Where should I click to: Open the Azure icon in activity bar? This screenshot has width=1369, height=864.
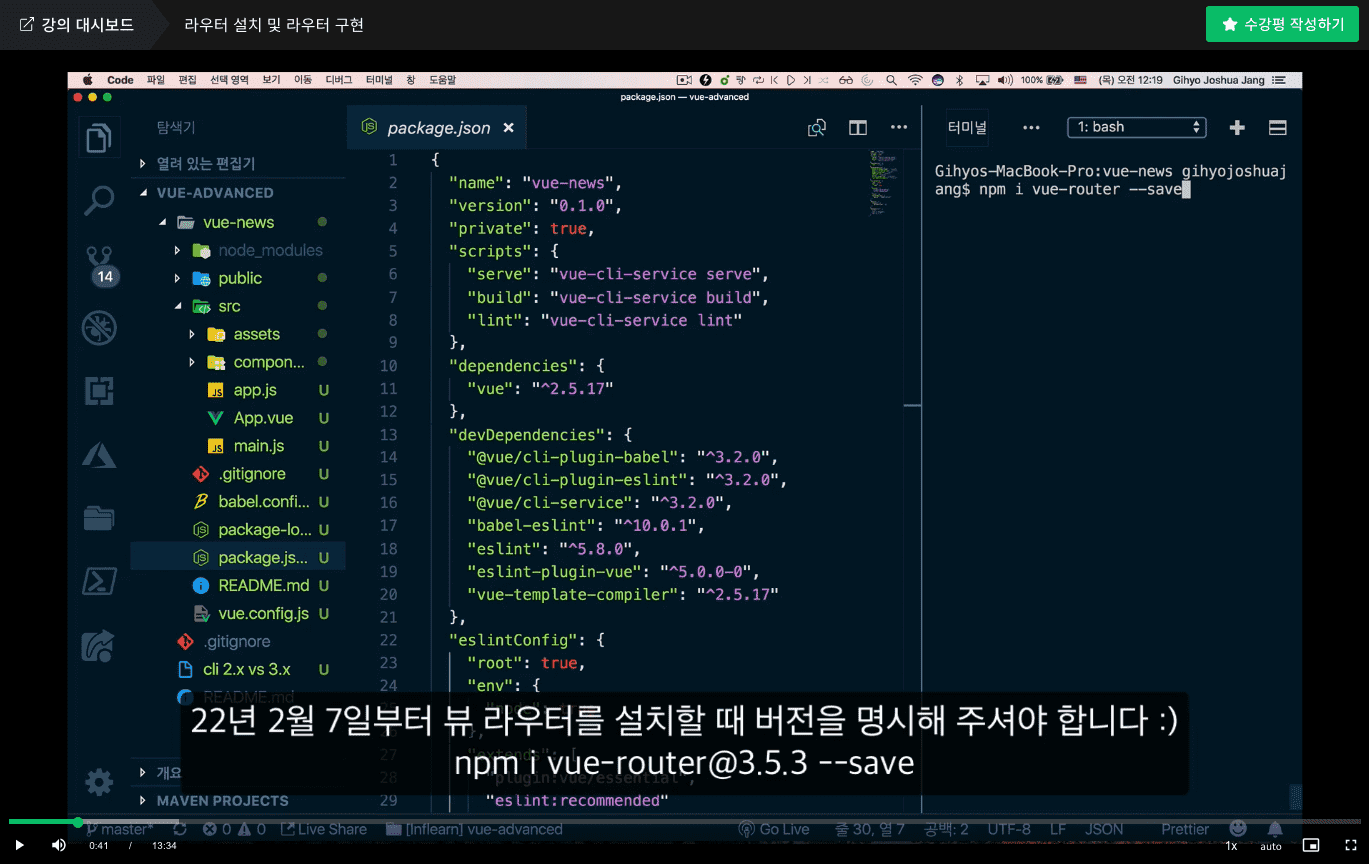click(98, 454)
